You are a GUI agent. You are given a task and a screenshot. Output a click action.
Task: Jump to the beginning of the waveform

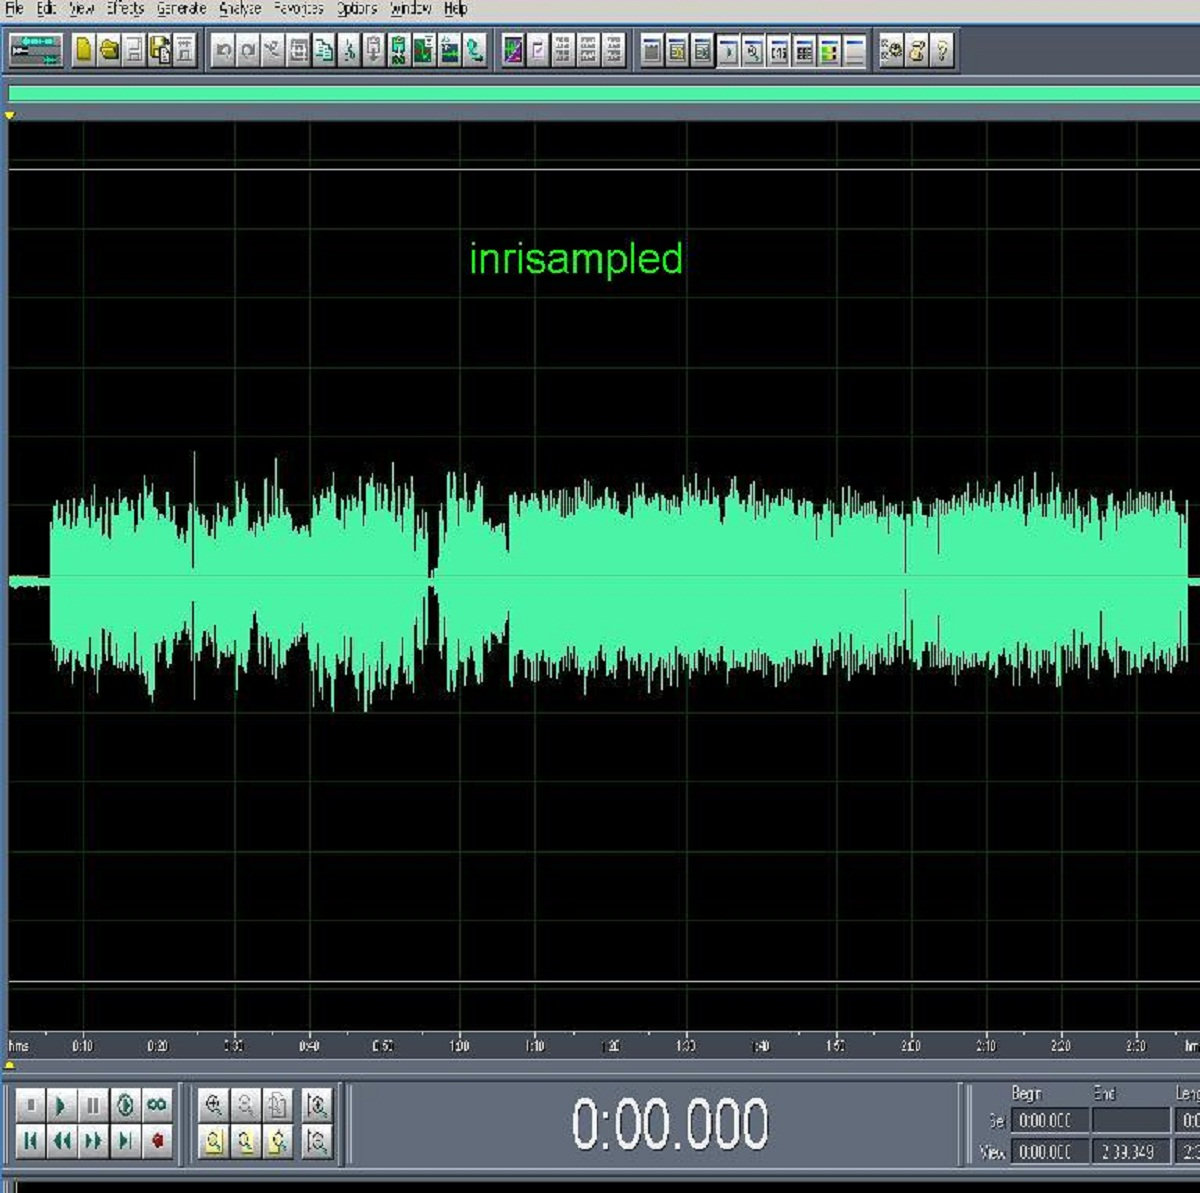click(x=30, y=1140)
